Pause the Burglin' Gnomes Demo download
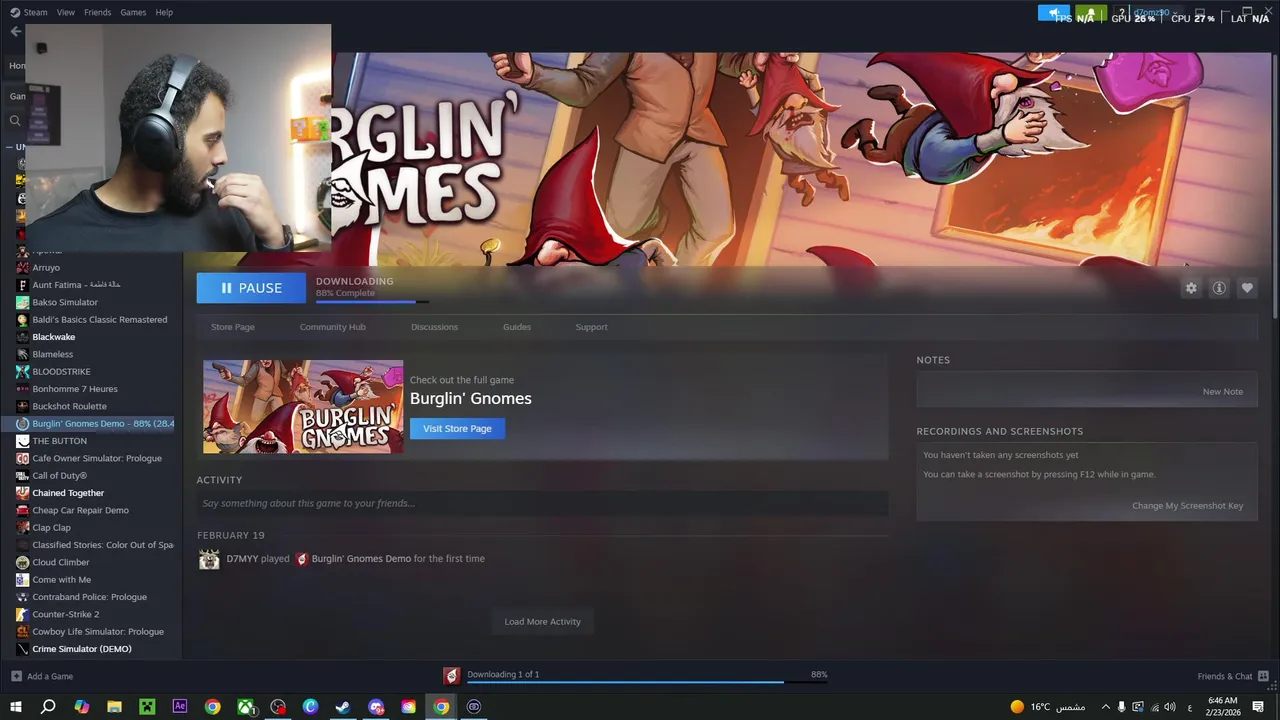1280x720 pixels. [x=251, y=288]
